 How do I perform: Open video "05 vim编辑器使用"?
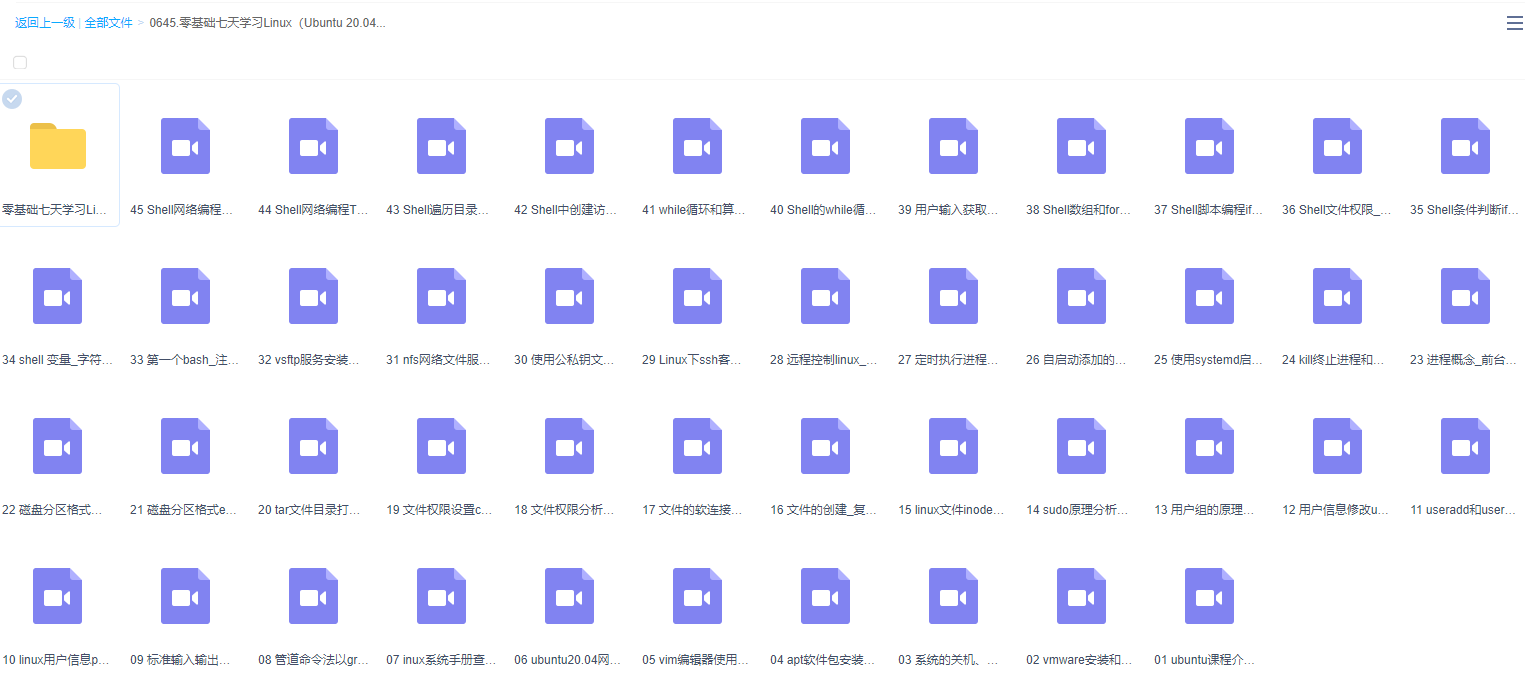[697, 596]
